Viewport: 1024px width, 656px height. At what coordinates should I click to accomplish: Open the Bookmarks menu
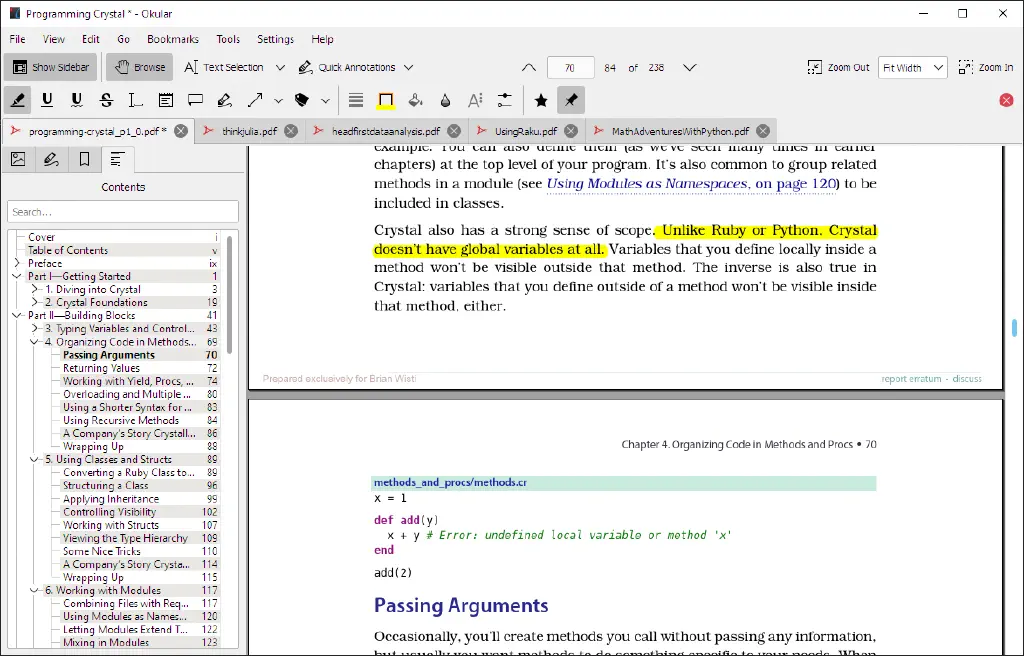(173, 39)
